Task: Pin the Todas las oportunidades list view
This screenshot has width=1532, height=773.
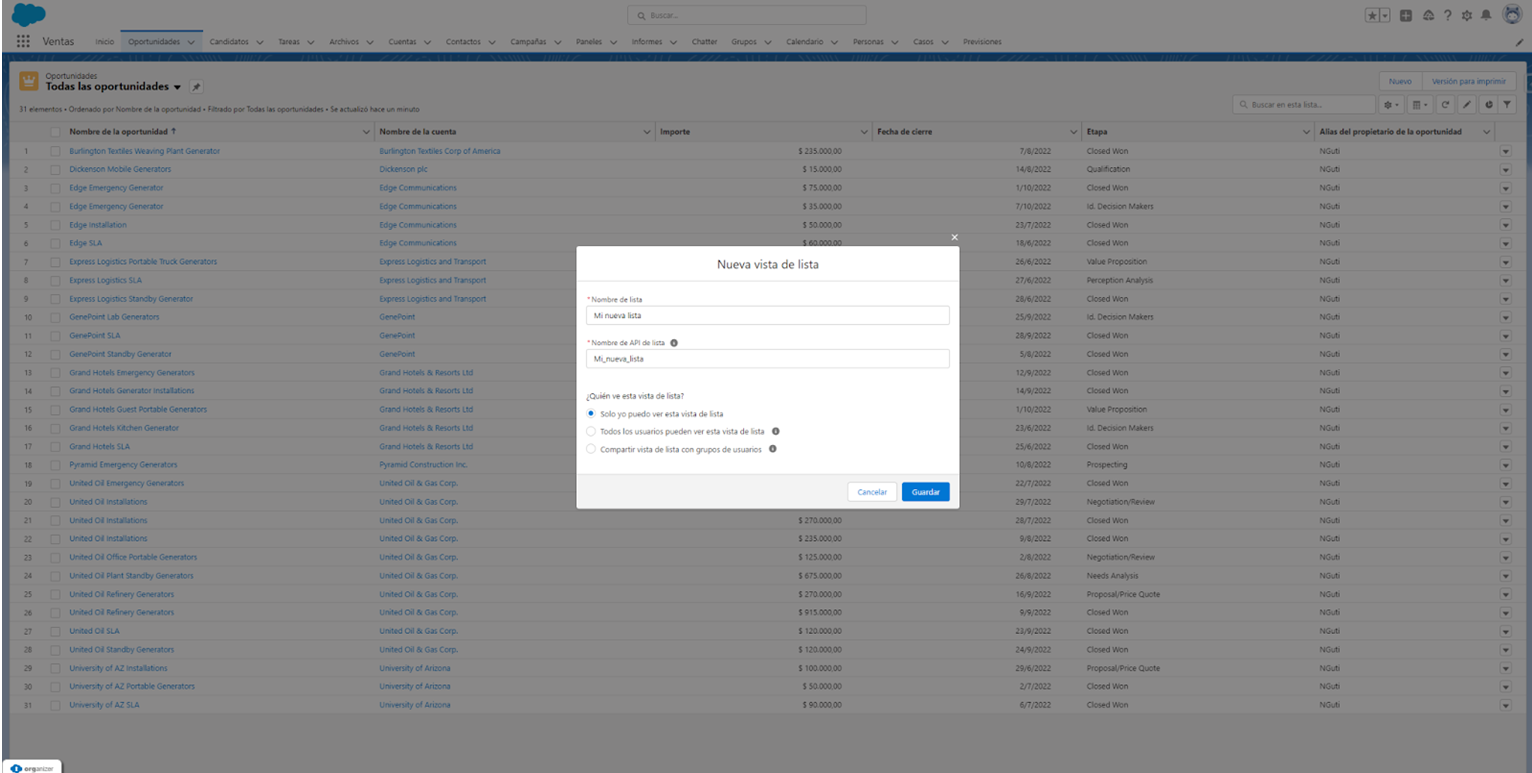Action: tap(196, 87)
